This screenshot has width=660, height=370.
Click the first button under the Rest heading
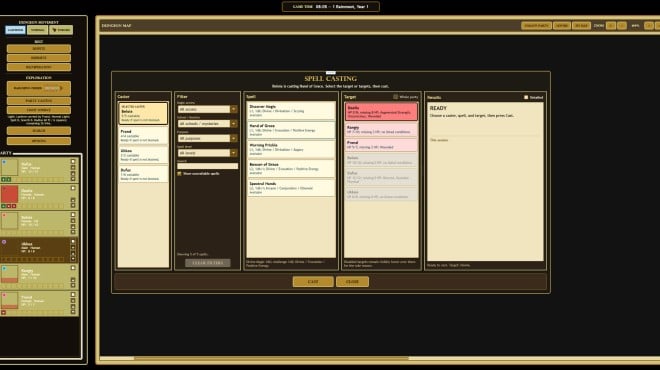[39, 49]
